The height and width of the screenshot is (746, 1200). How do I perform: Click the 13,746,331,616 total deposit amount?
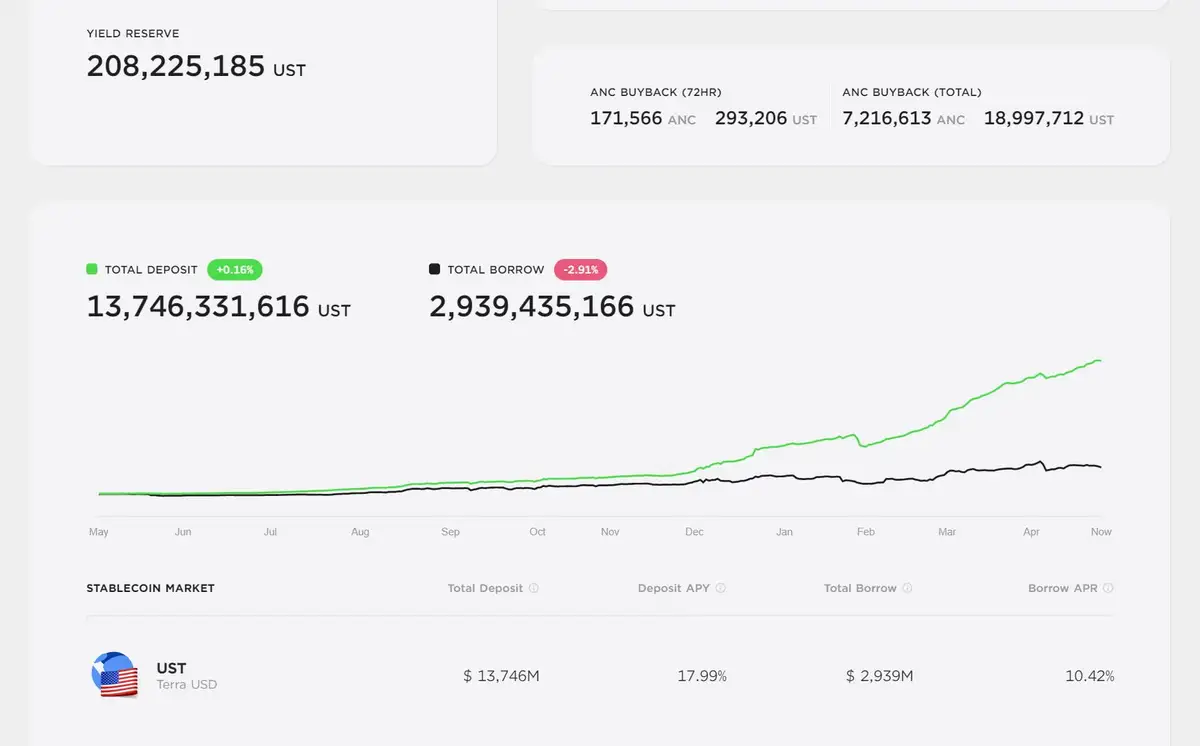pos(198,306)
